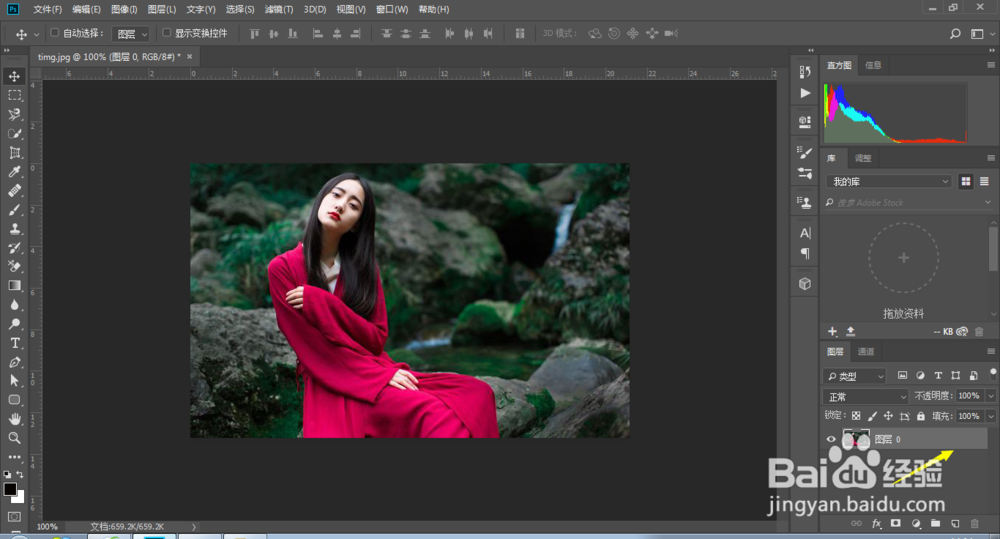Viewport: 1000px width, 539px height.
Task: Toggle lock all padlock icon
Action: (x=920, y=416)
